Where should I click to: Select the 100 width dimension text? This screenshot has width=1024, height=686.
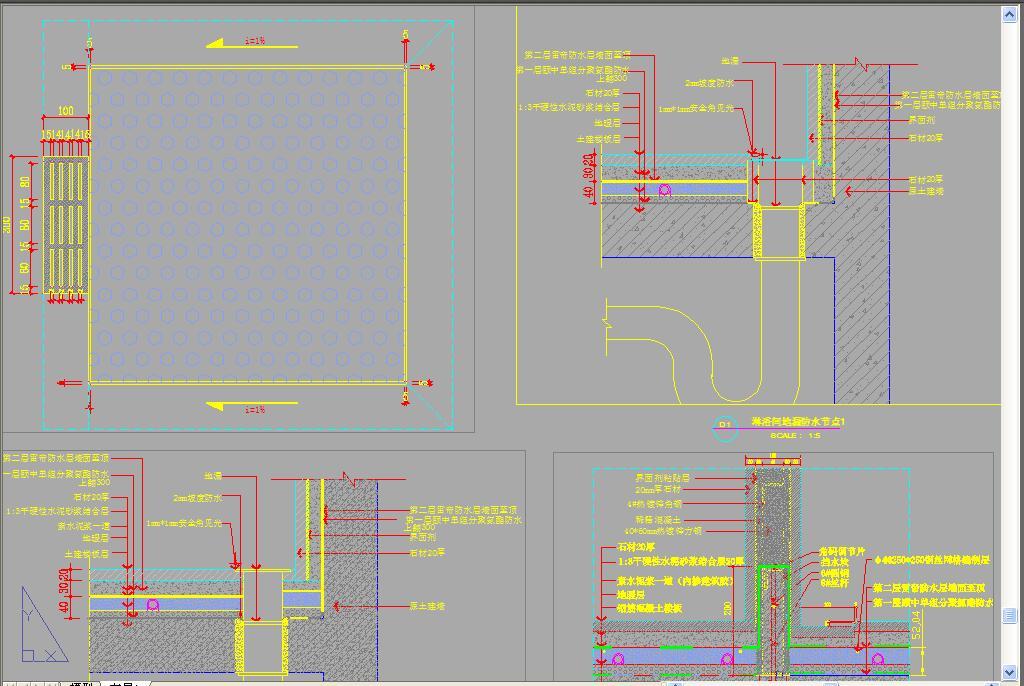click(x=66, y=111)
